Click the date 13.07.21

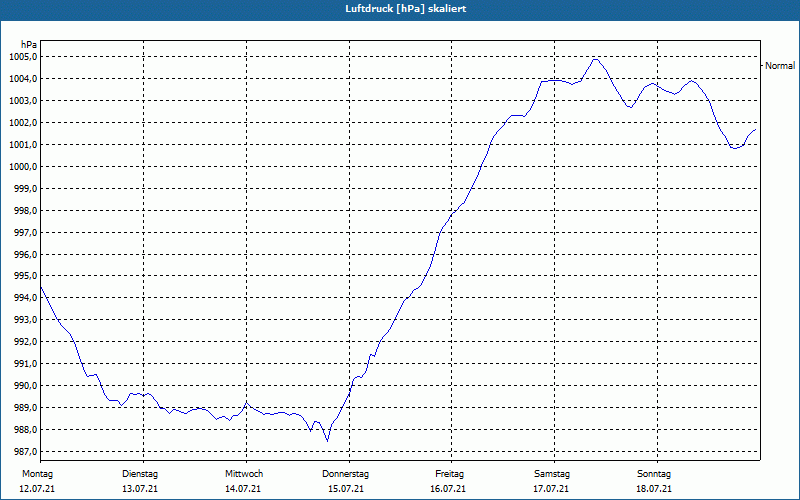pyautogui.click(x=140, y=489)
